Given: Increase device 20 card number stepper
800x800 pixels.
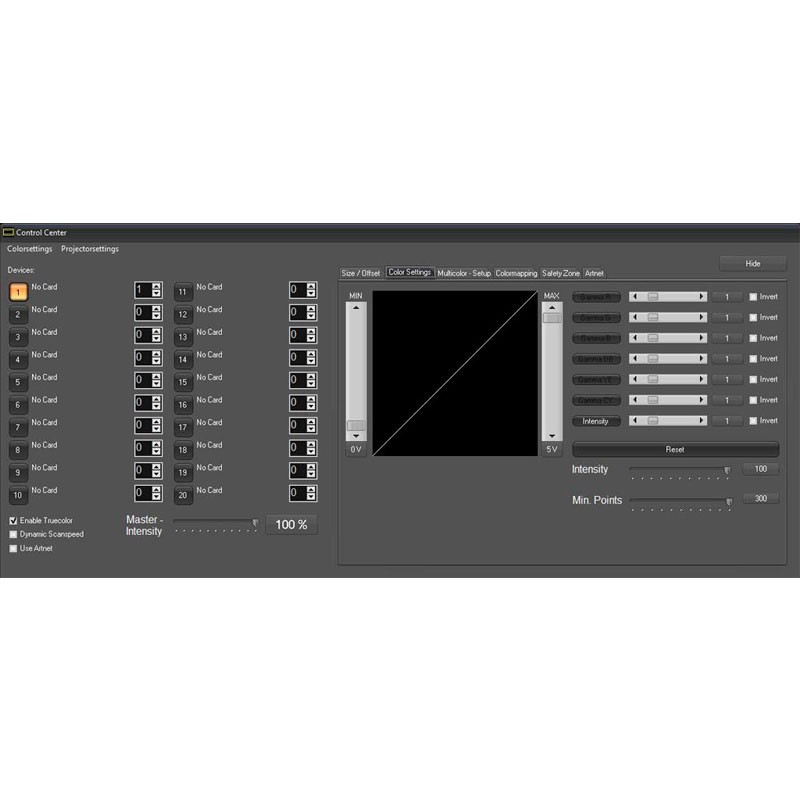Looking at the screenshot, I should coord(311,489).
